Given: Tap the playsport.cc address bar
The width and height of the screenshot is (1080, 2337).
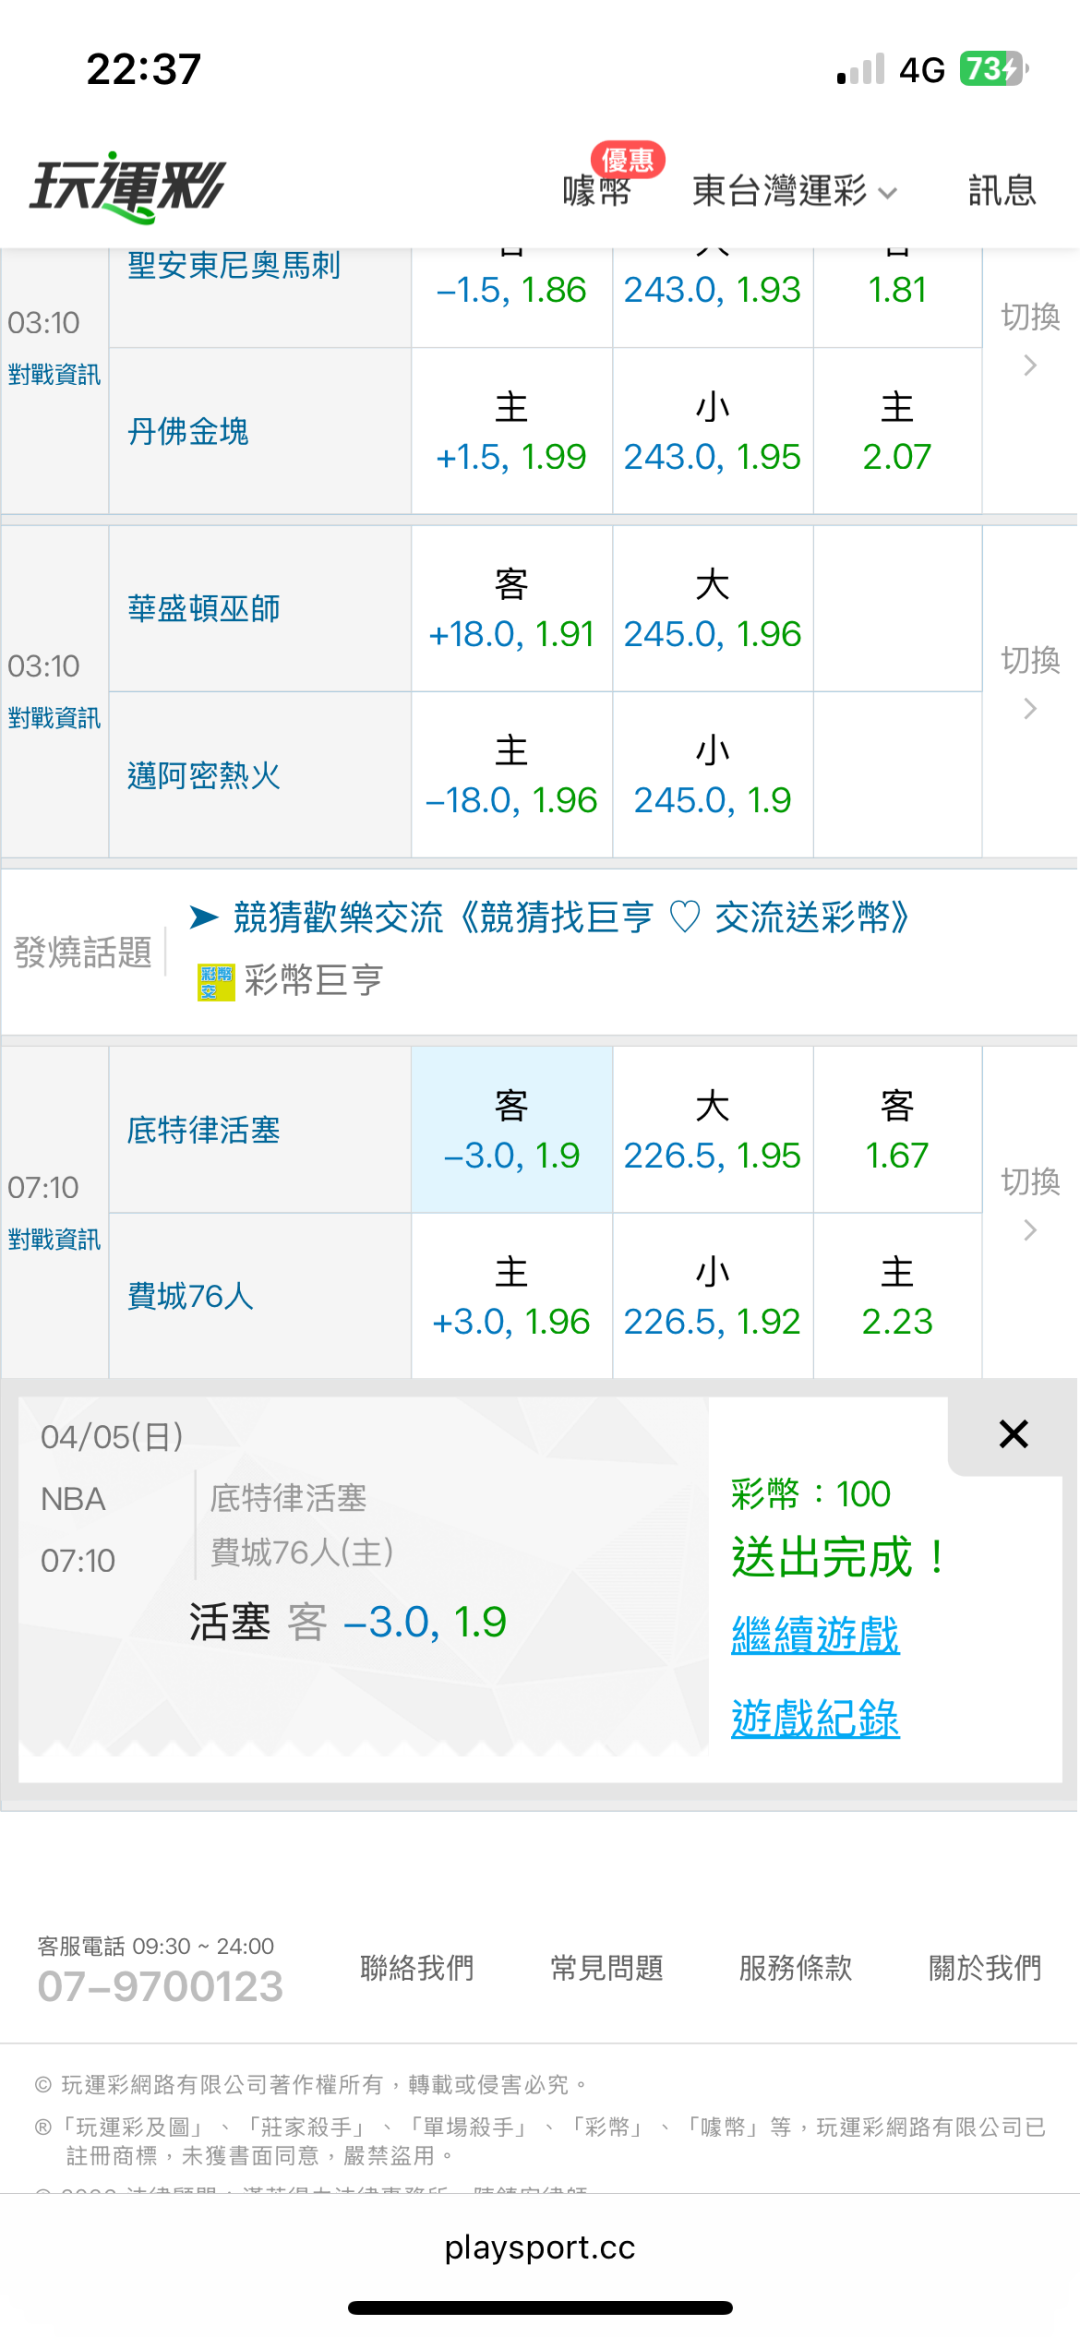Looking at the screenshot, I should 540,2248.
